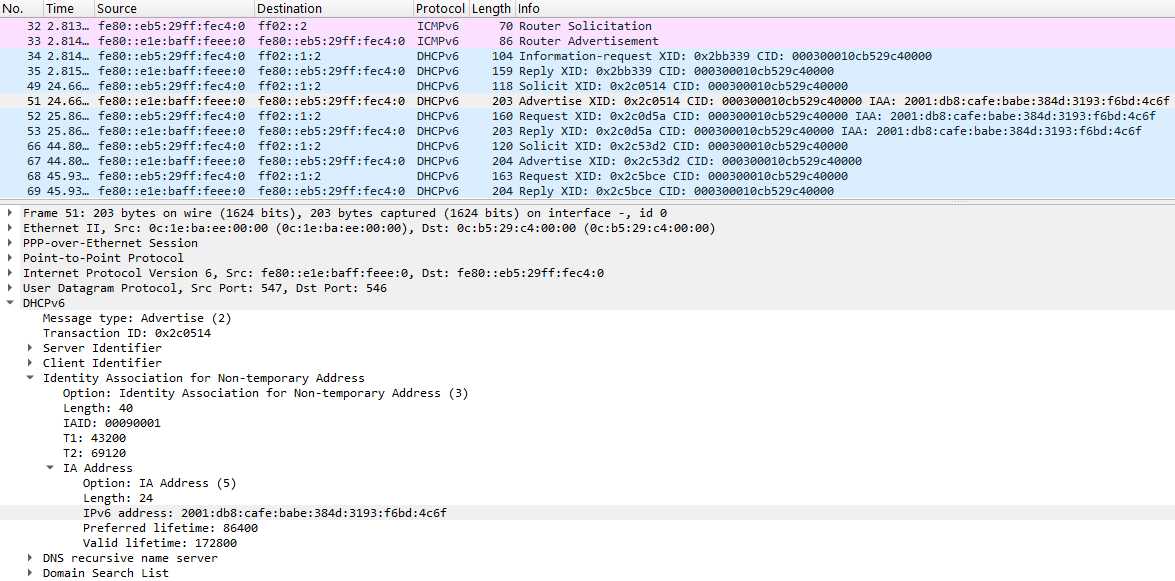Select packet 34 Information-request
Viewport: 1175px width, 581px height.
588,56
